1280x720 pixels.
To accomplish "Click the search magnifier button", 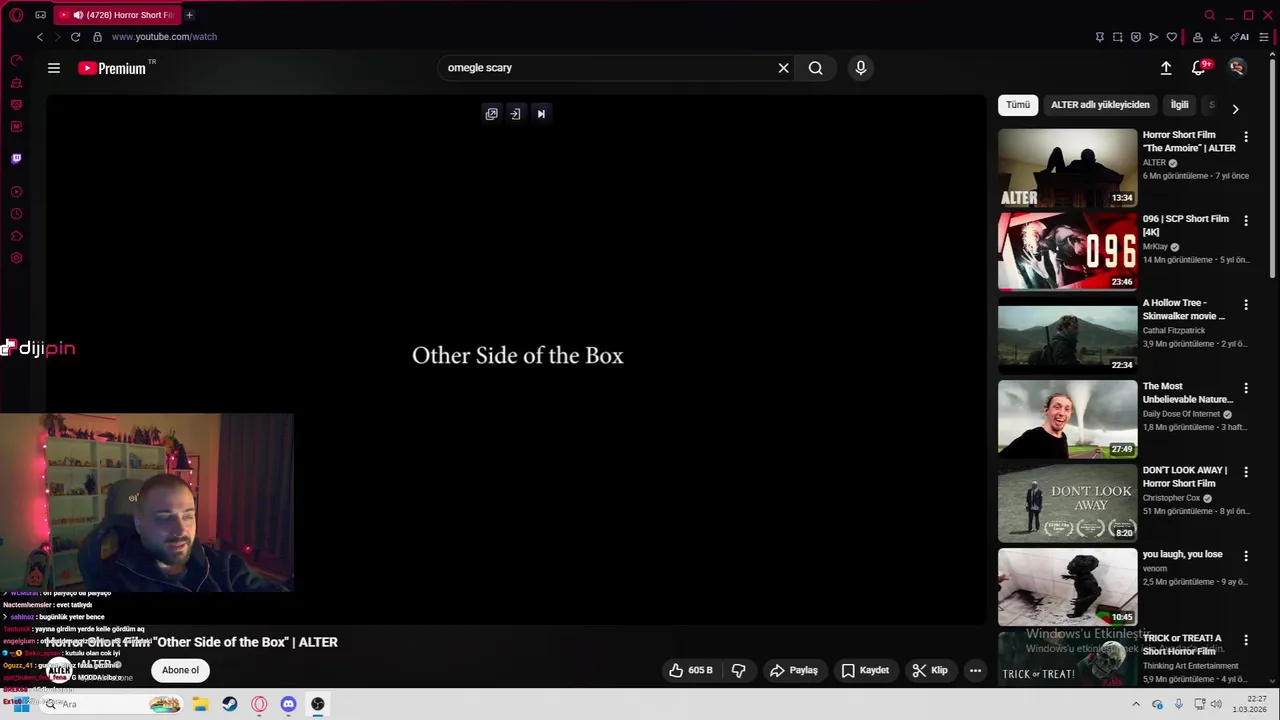I will click(816, 68).
